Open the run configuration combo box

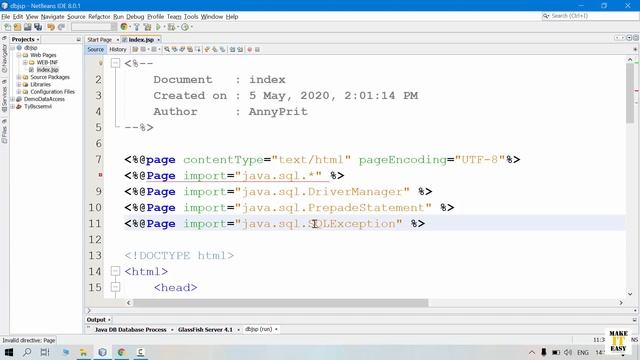click(94, 27)
